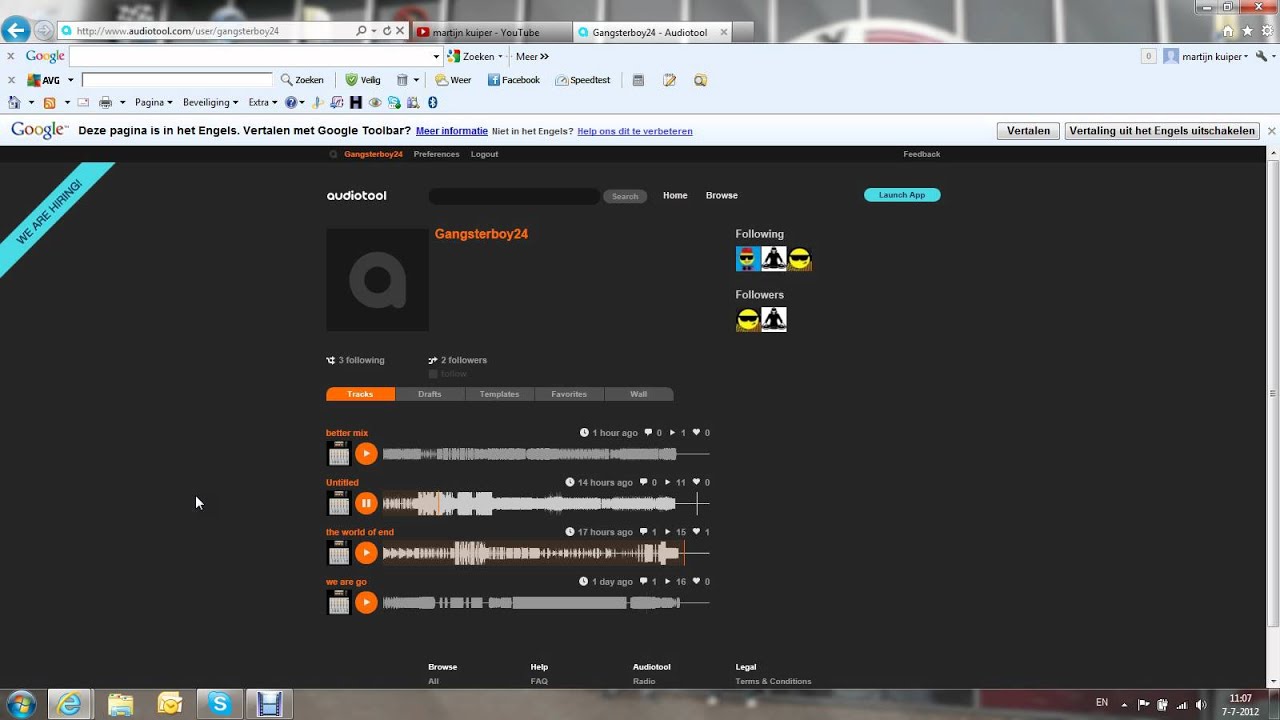This screenshot has width=1280, height=720.
Task: Open the 'Meer informatie' link
Action: tap(452, 131)
